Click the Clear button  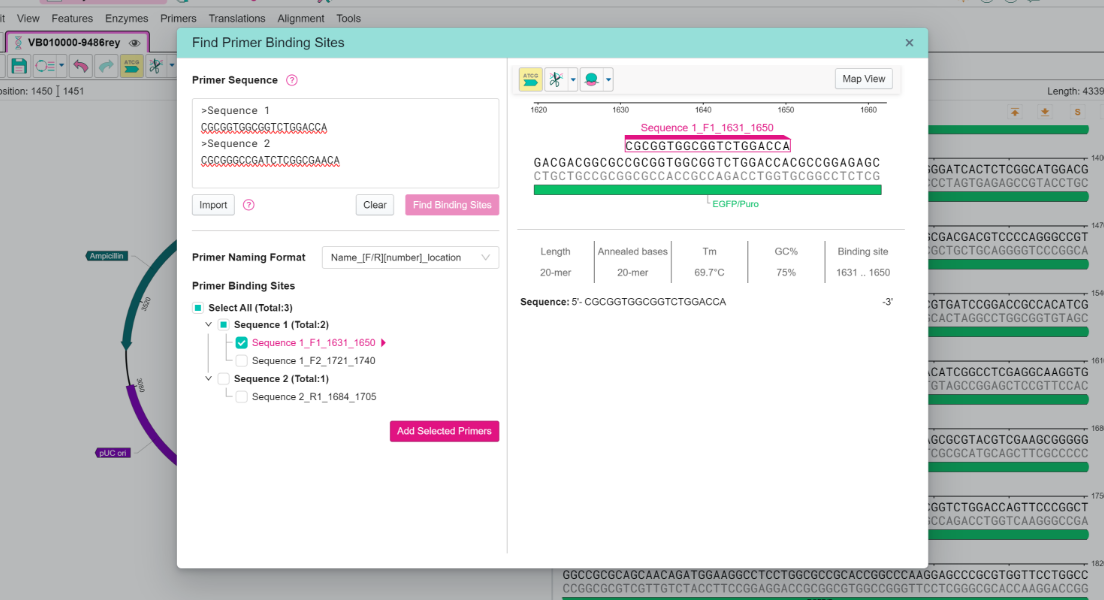[x=375, y=205]
